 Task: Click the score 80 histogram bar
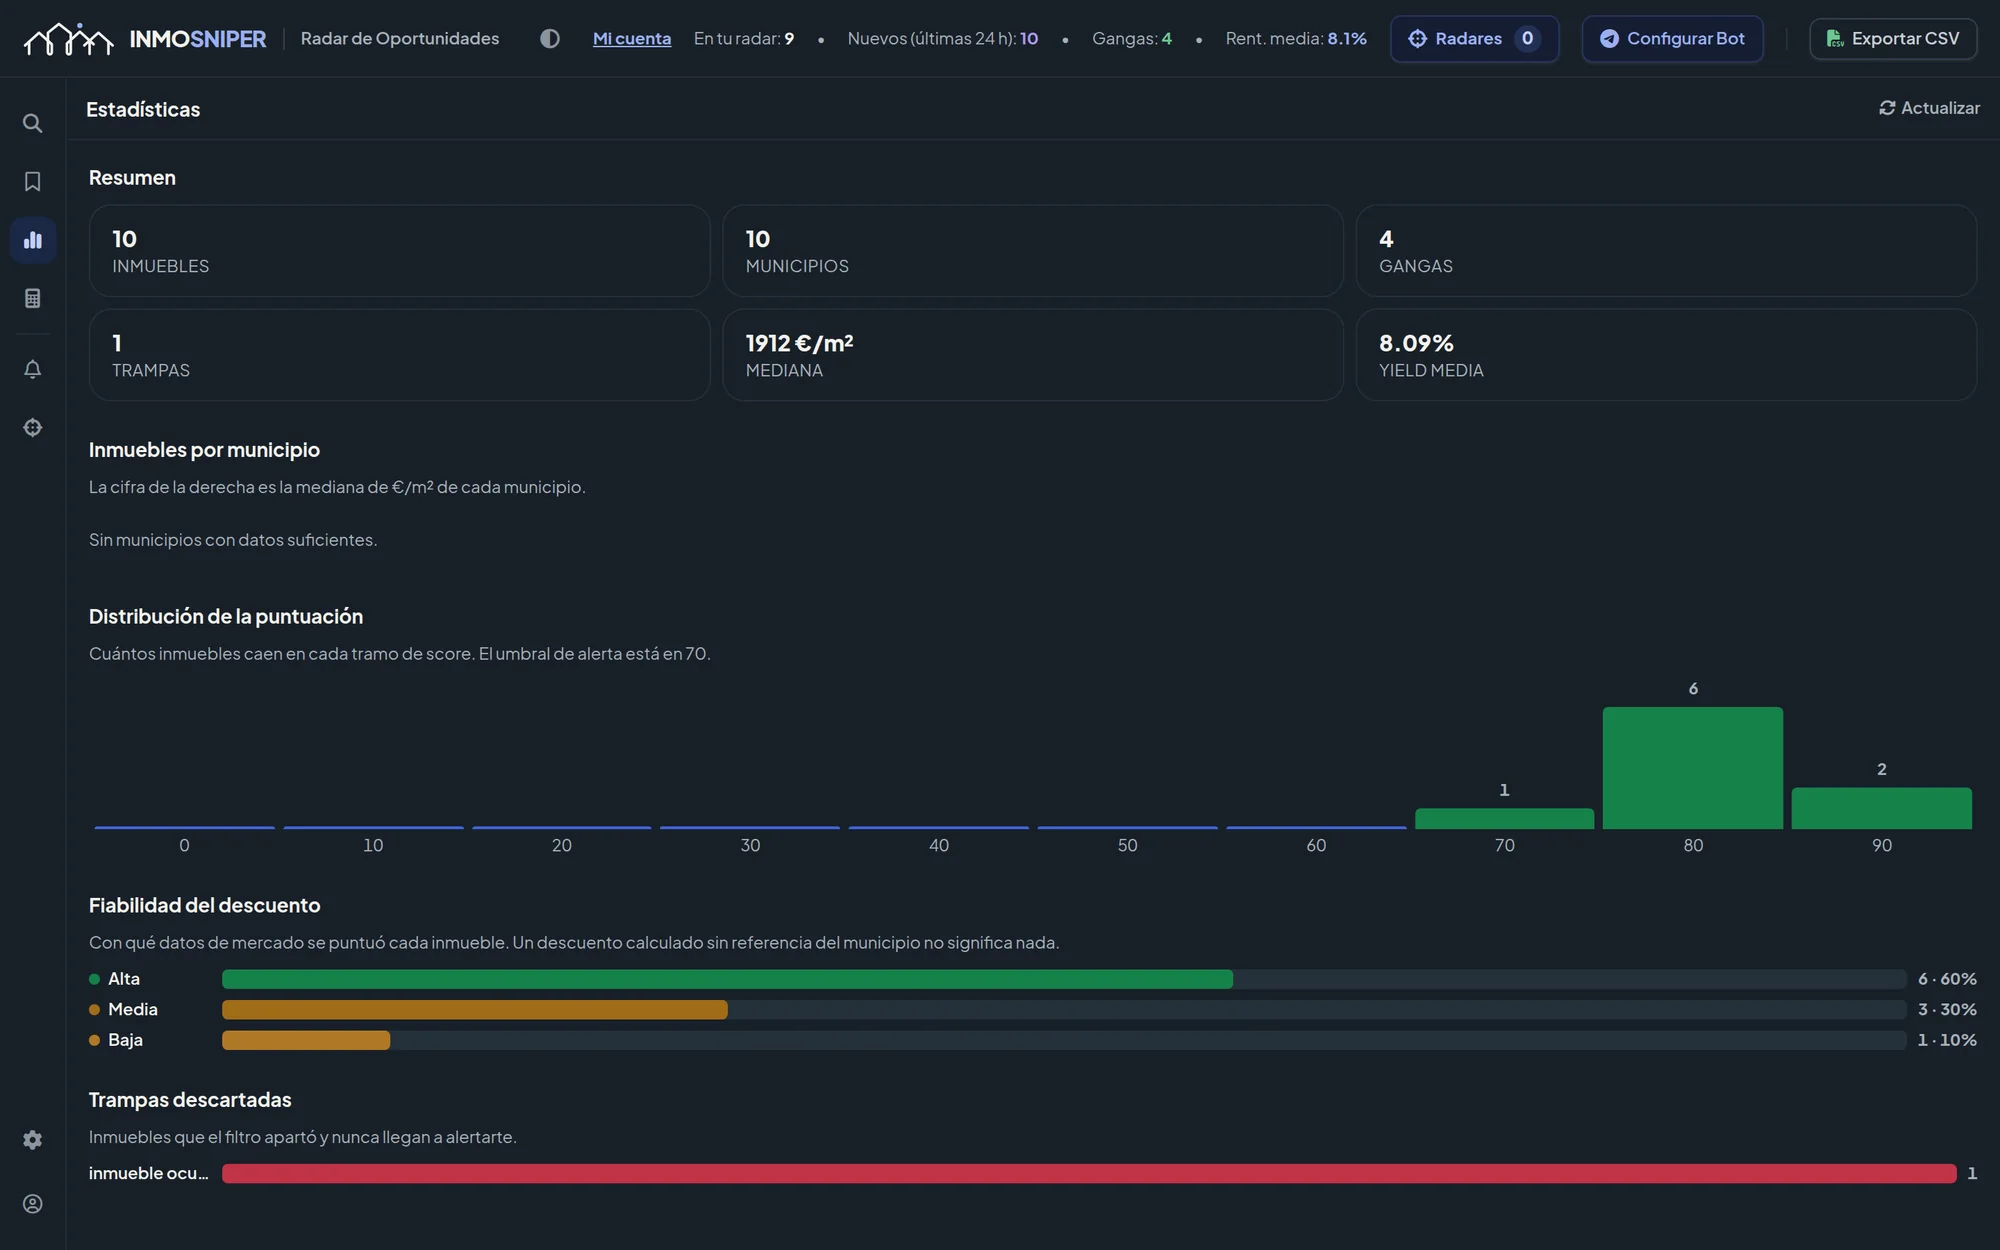[1692, 768]
